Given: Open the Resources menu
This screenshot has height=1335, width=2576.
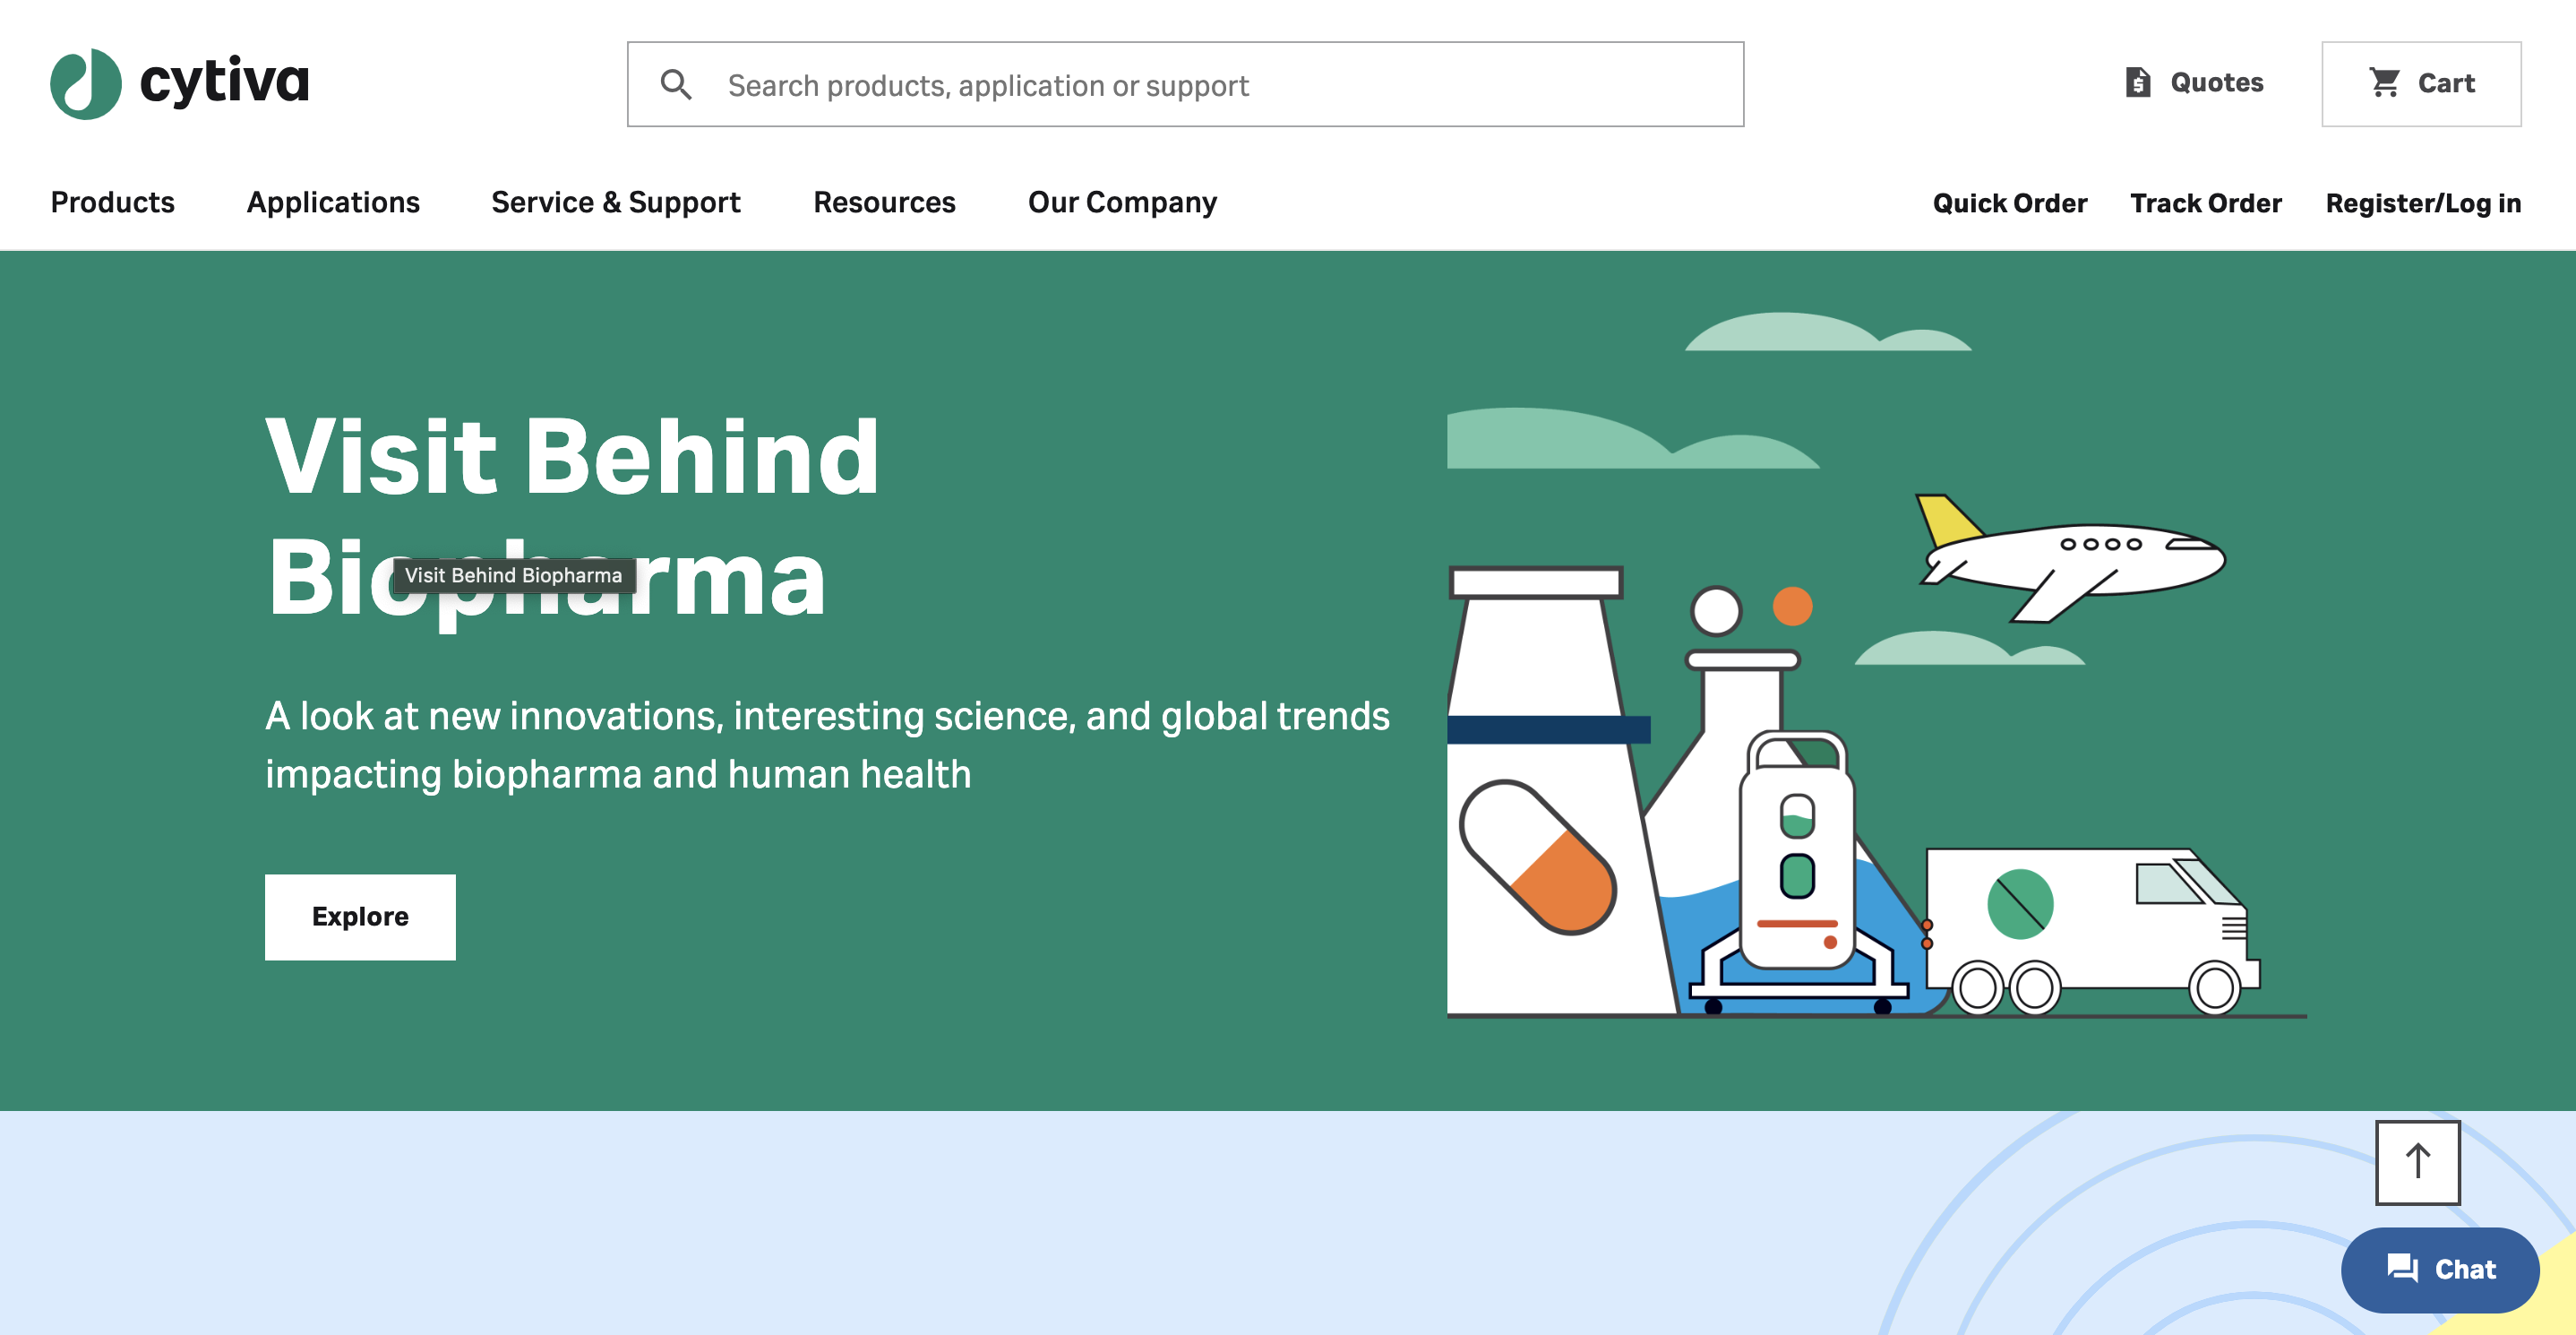Looking at the screenshot, I should pyautogui.click(x=884, y=202).
